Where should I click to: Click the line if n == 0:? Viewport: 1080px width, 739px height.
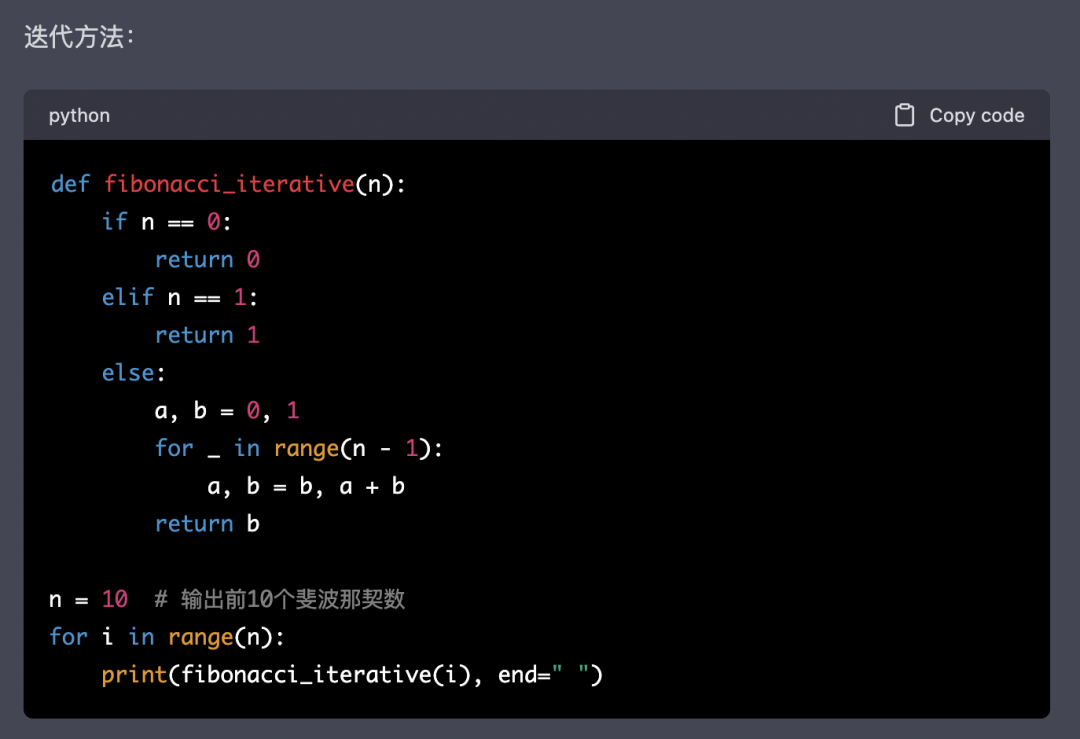[167, 222]
